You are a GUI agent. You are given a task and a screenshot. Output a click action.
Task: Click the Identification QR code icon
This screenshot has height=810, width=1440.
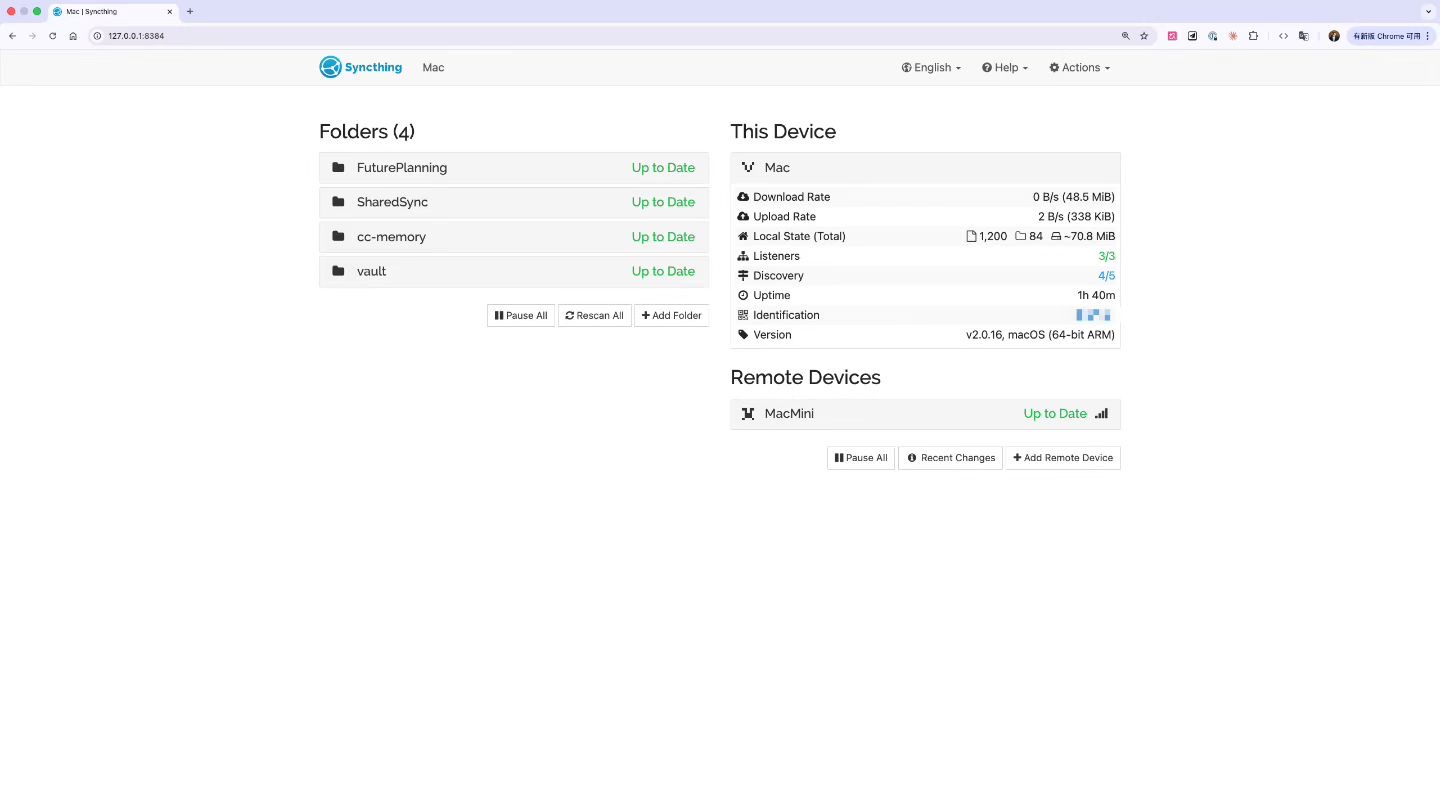click(x=743, y=315)
